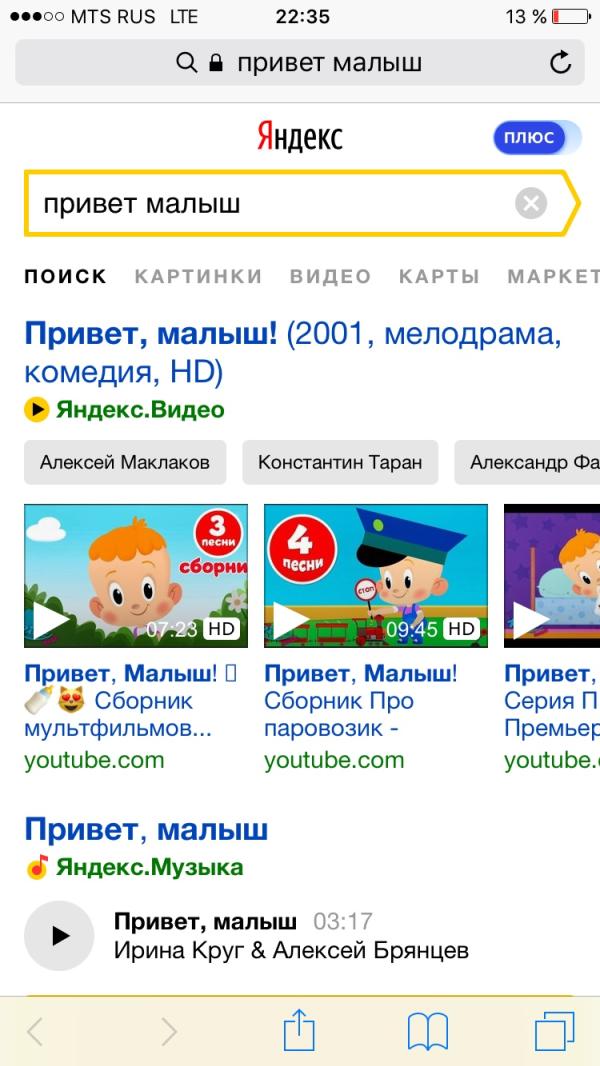Toggle the Плюс switch

coord(537,138)
